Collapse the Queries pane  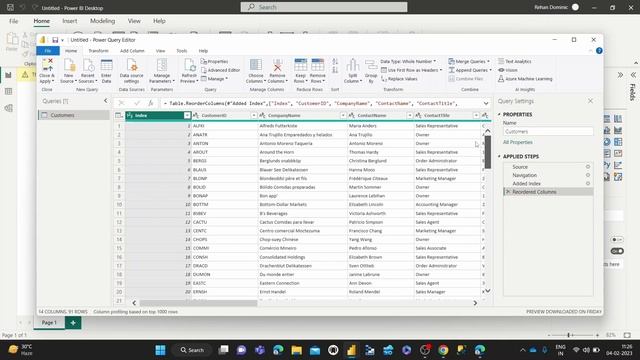click(106, 101)
